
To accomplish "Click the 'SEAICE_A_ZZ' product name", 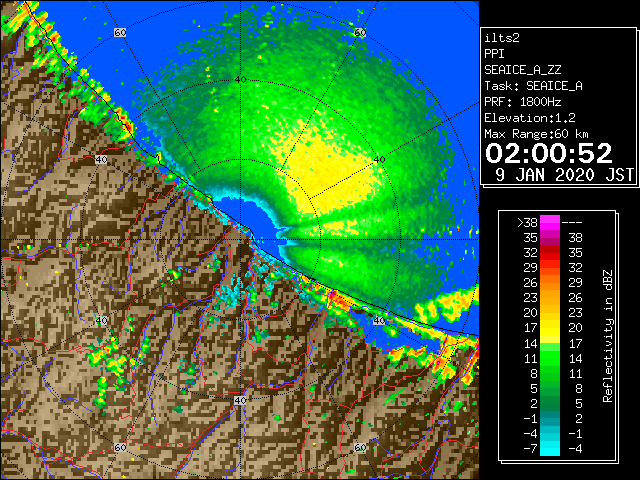I will coord(523,70).
